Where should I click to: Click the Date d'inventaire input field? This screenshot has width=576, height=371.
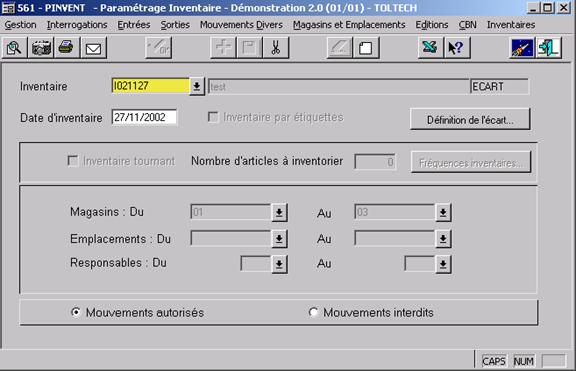[144, 118]
